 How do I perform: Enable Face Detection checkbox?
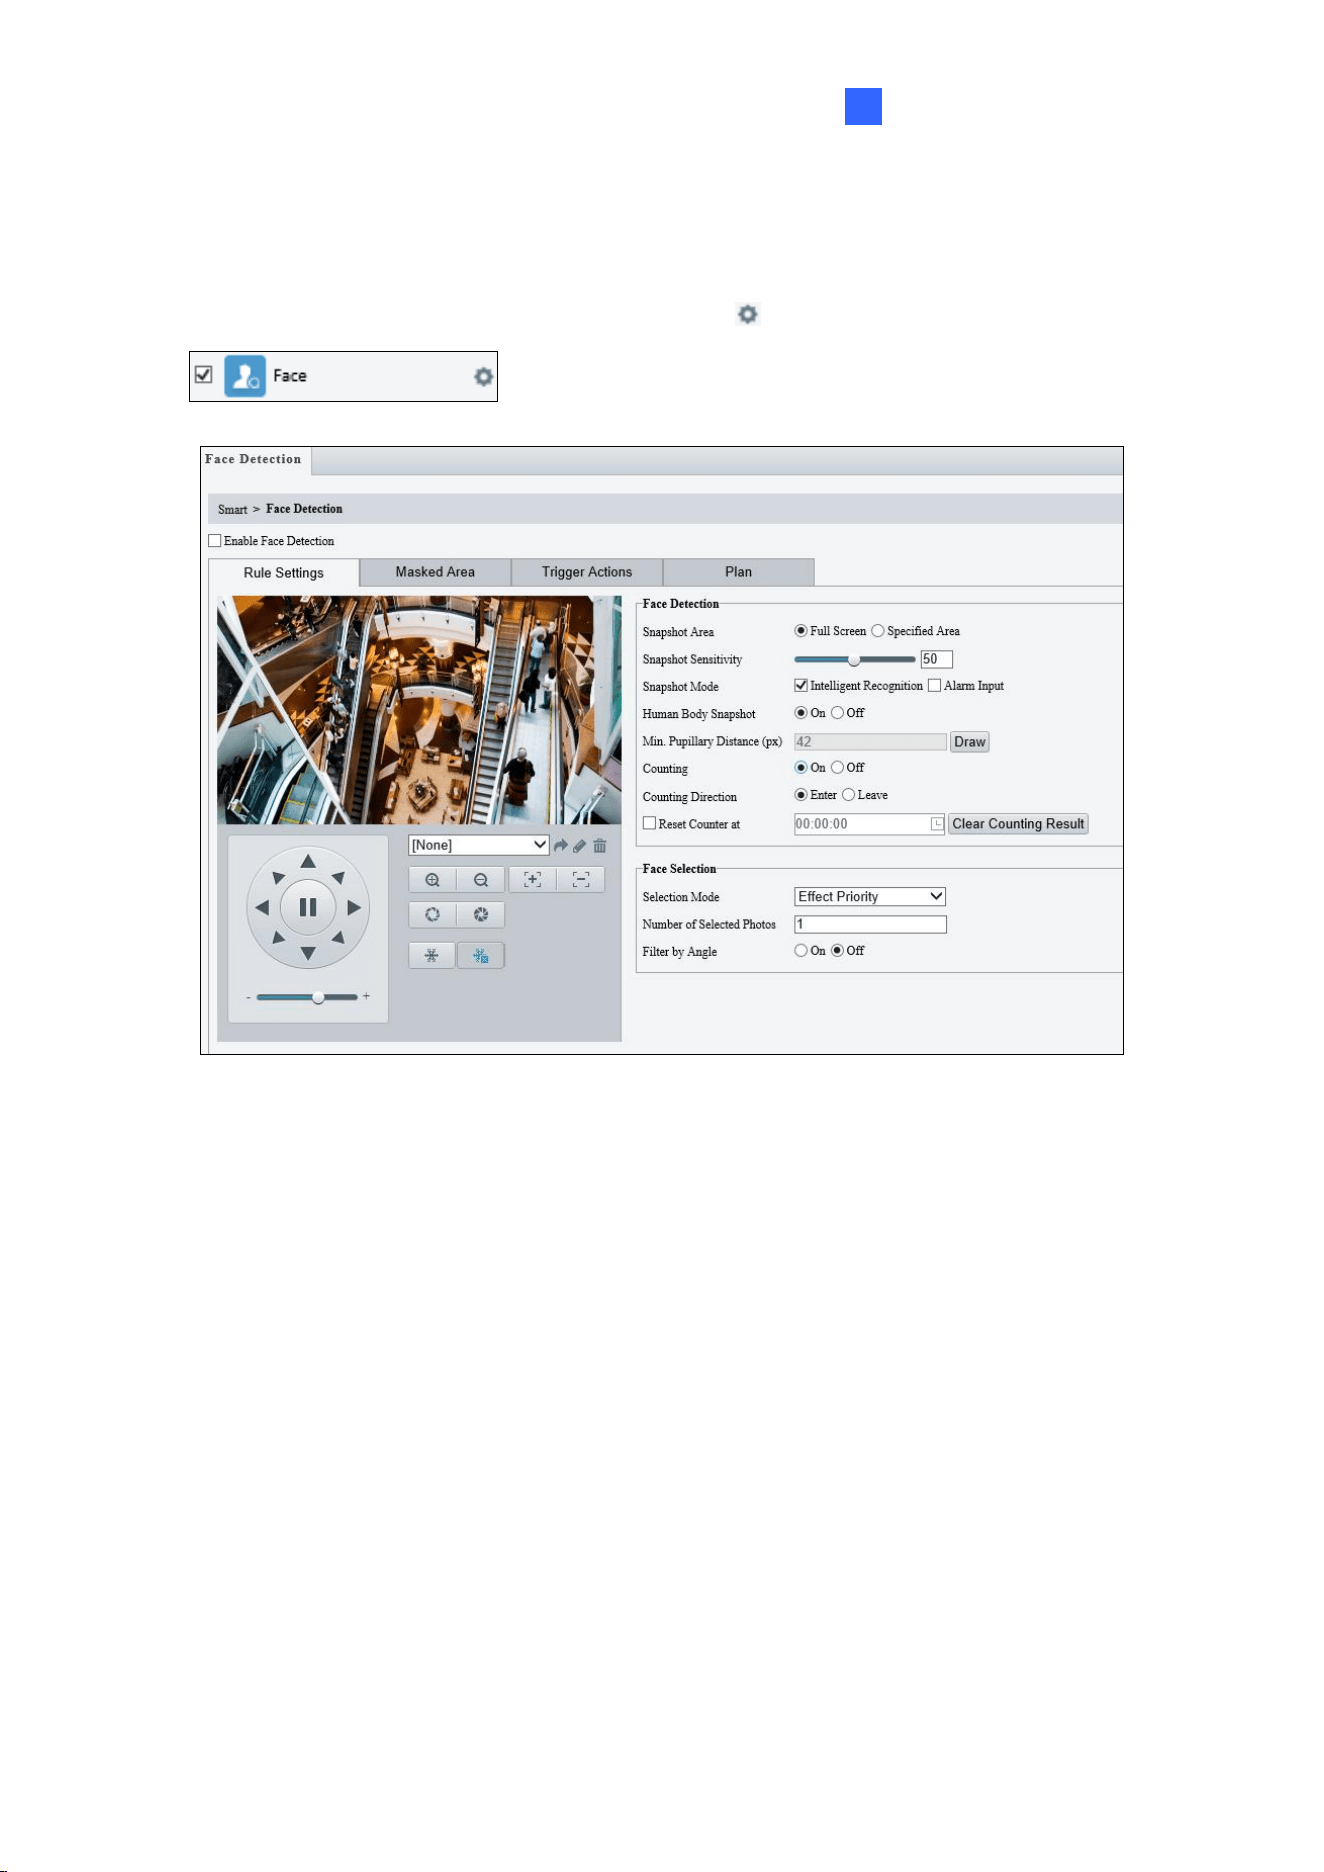[215, 541]
